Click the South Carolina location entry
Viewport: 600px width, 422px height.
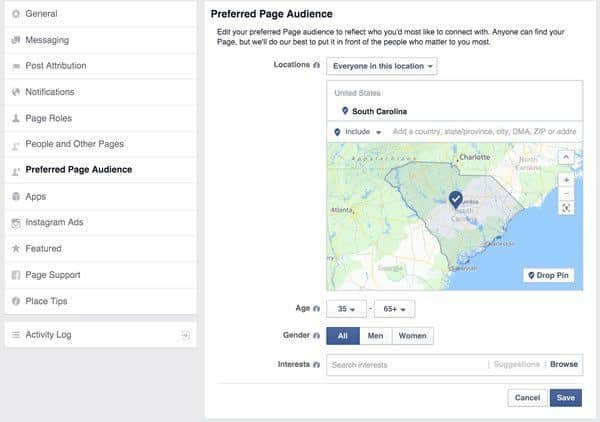click(x=455, y=111)
